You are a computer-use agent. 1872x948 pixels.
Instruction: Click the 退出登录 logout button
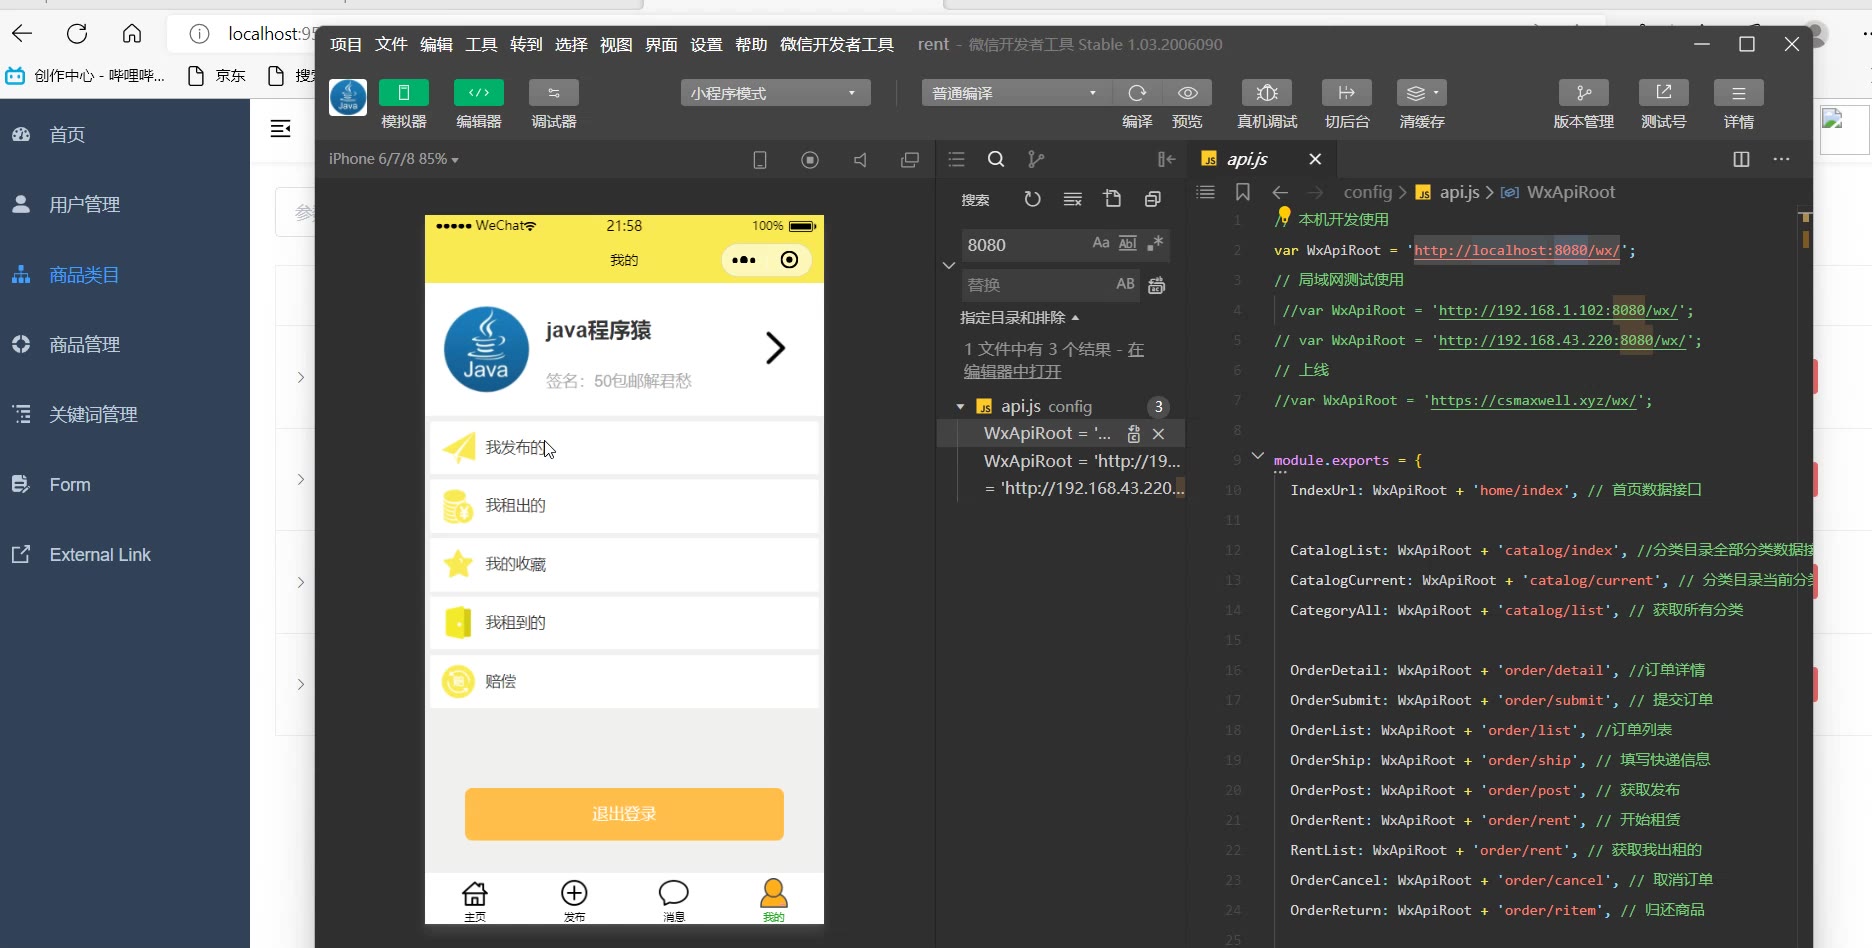pyautogui.click(x=624, y=814)
